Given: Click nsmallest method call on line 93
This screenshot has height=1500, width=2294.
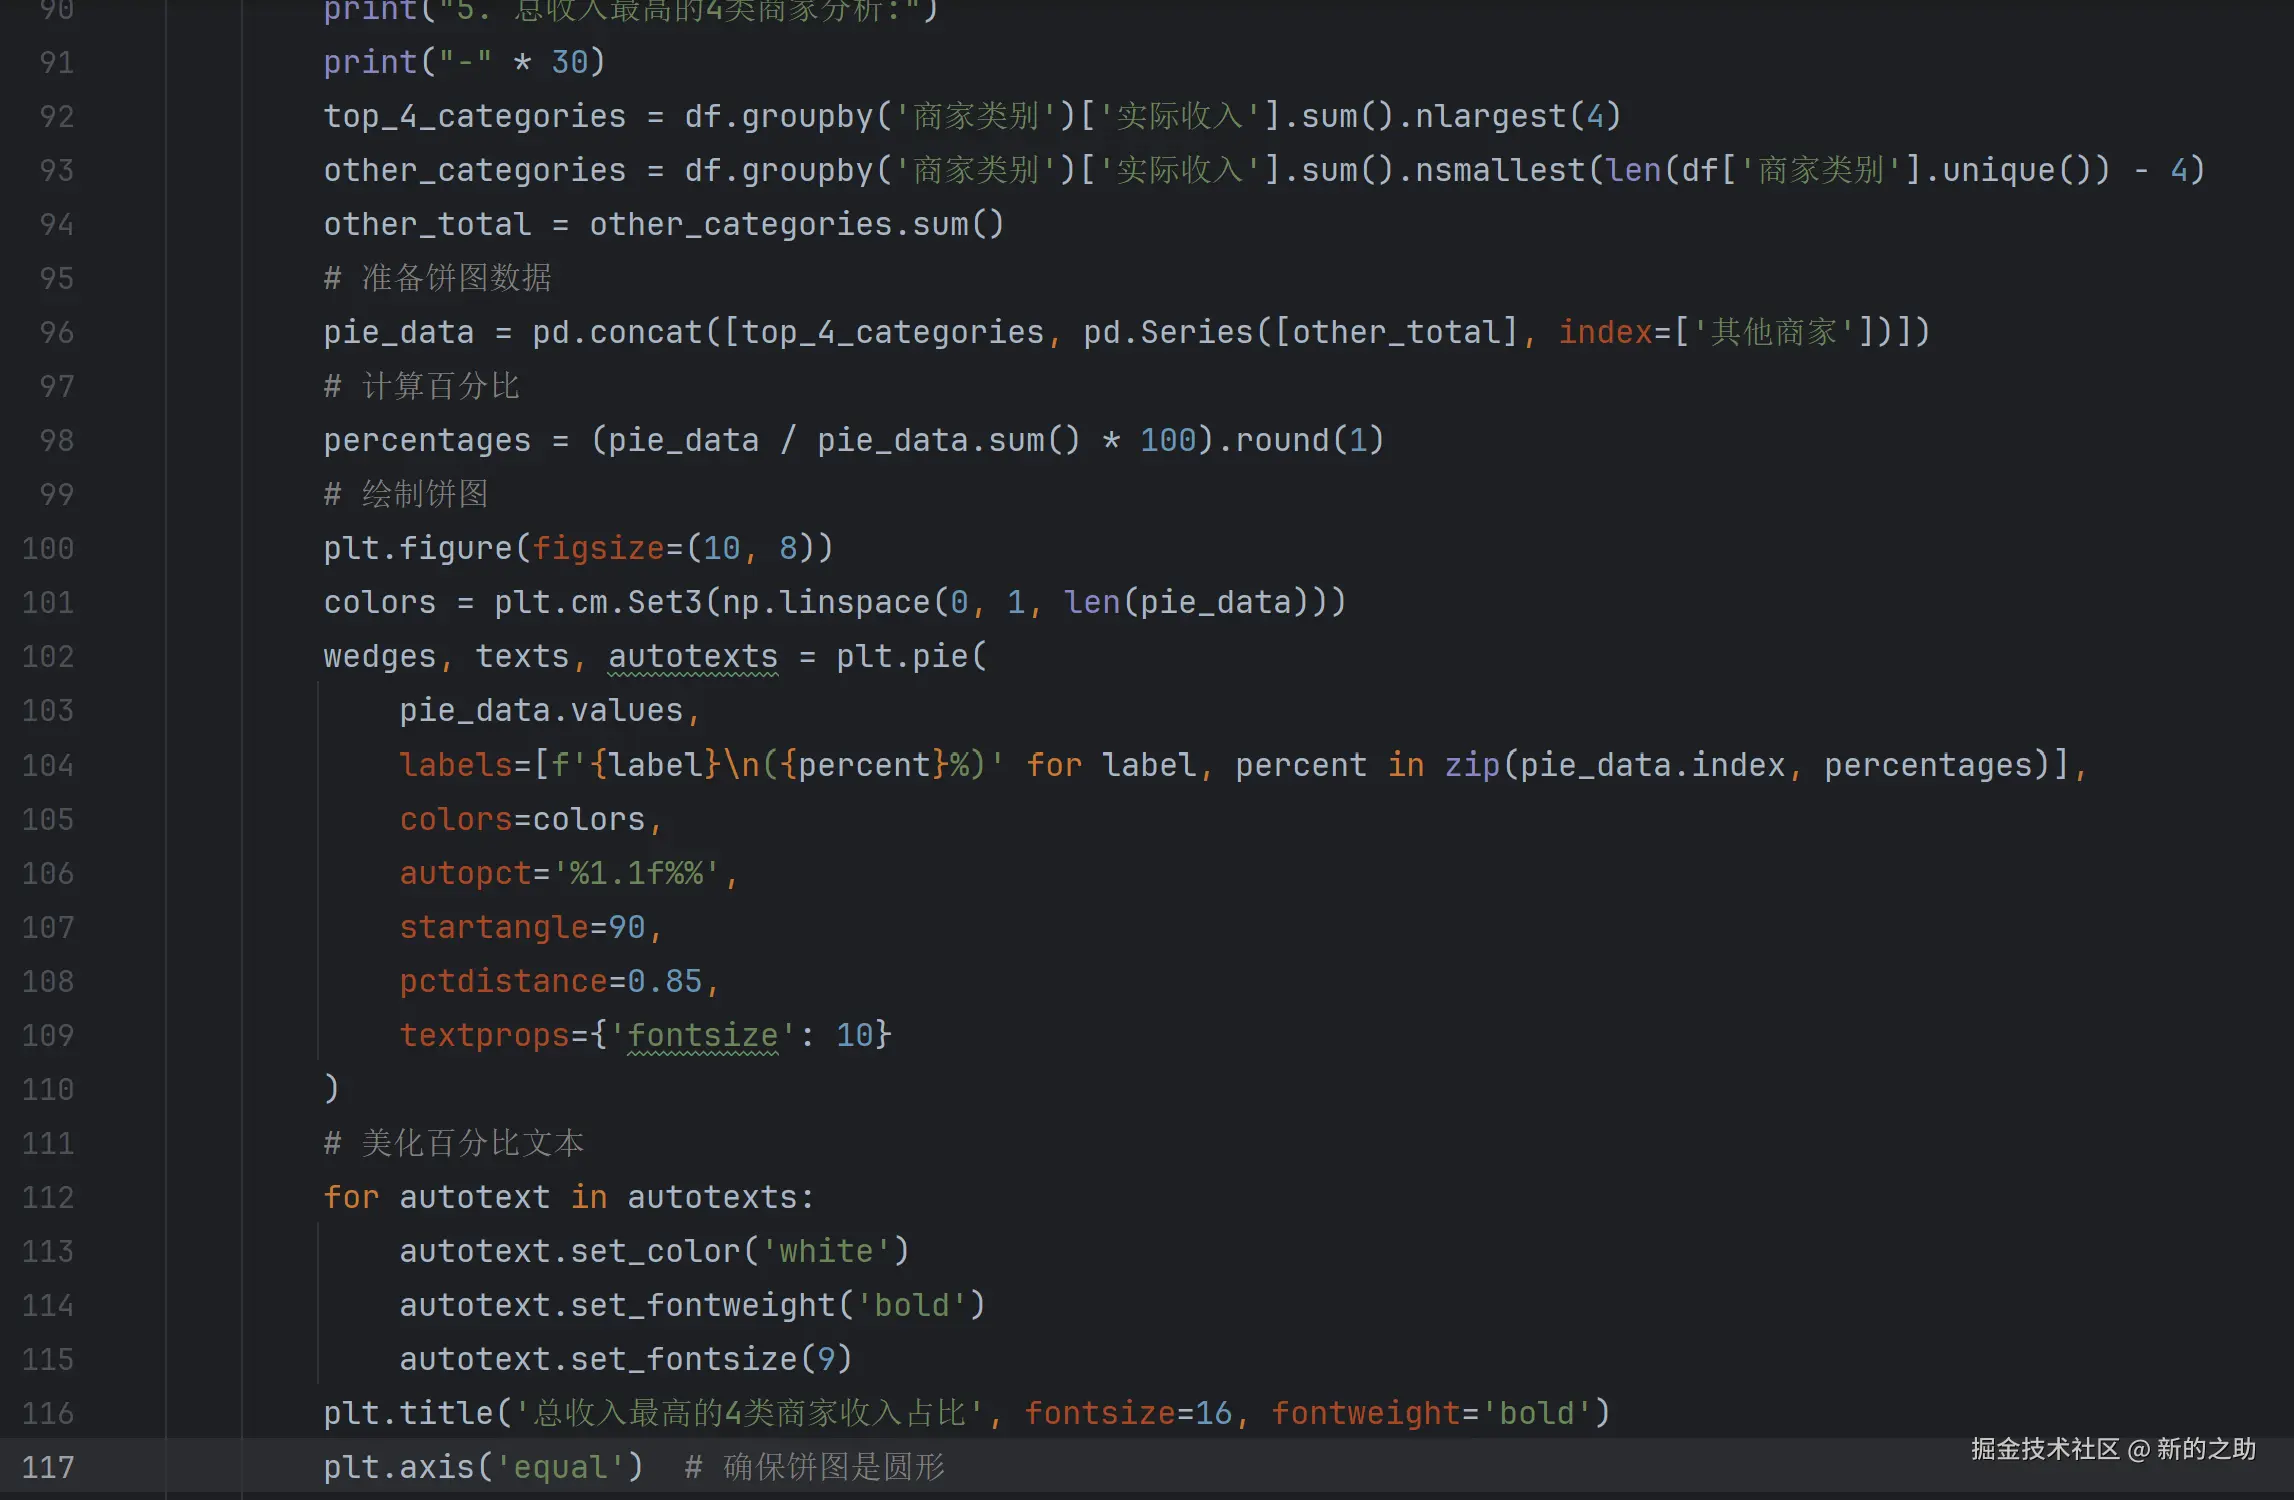Looking at the screenshot, I should click(x=1499, y=170).
